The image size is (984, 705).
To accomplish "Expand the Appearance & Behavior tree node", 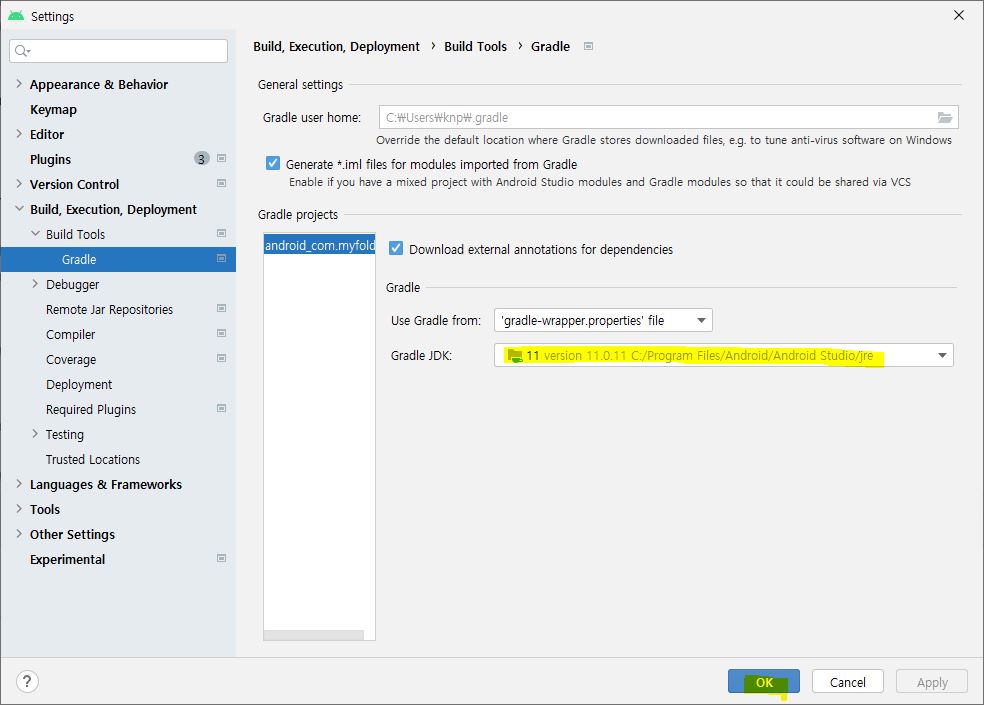I will click(x=18, y=84).
